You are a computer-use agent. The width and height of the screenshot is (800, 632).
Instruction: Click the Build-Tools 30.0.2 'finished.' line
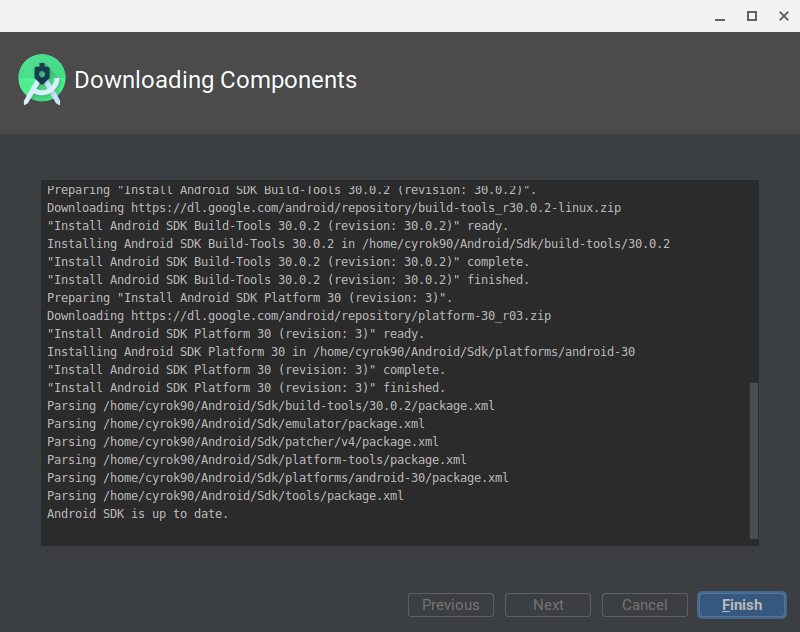tap(288, 280)
